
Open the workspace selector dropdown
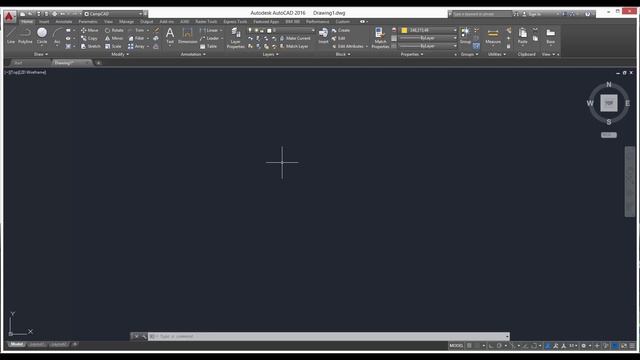[x=113, y=14]
